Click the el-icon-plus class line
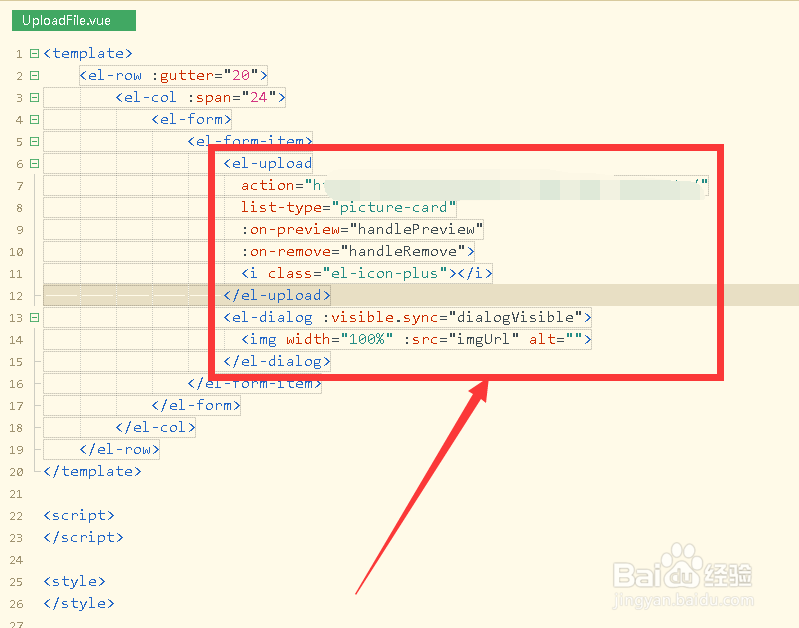799x628 pixels. [366, 273]
